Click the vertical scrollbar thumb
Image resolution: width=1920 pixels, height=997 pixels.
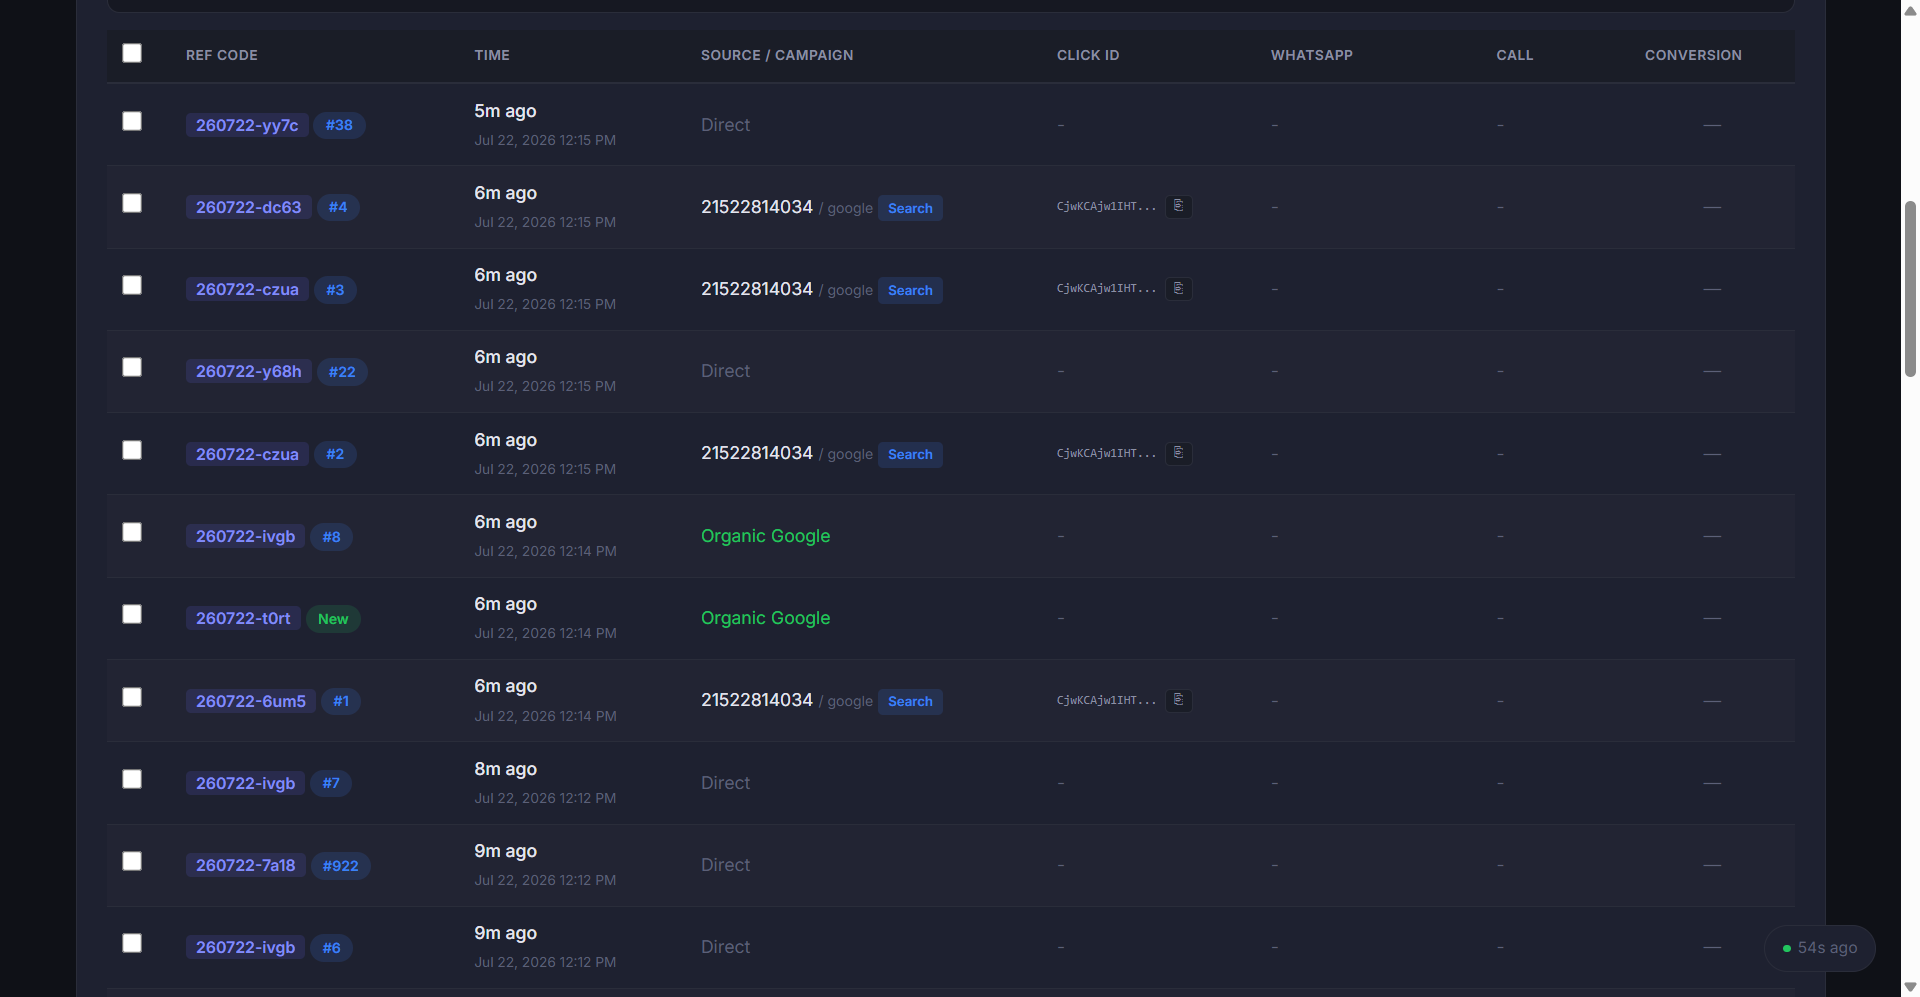(1910, 289)
